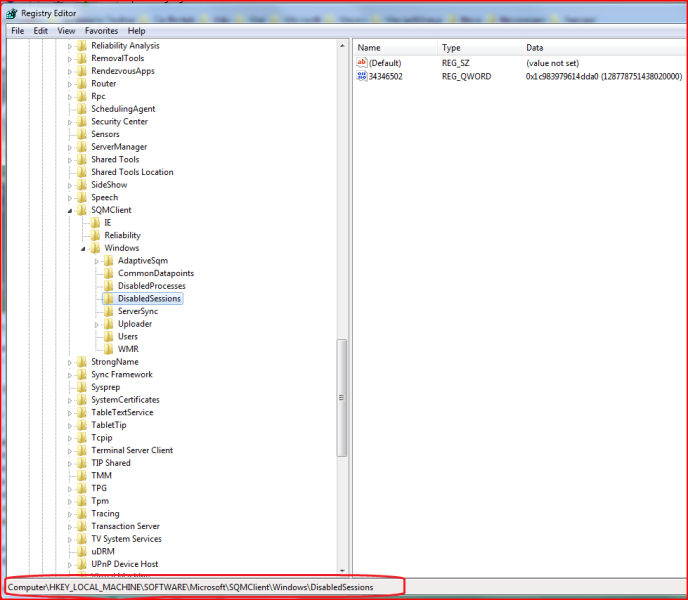
Task: Expand the Terminal Server Client key
Action: point(70,451)
